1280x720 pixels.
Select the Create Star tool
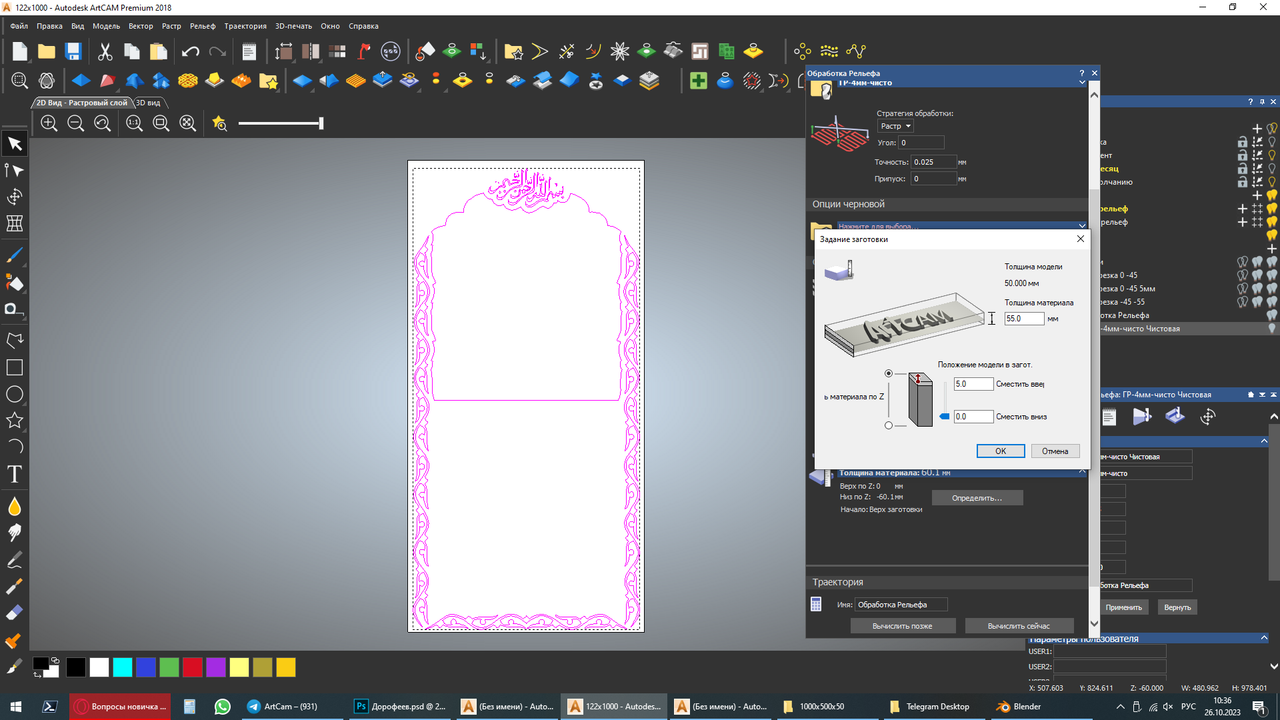tap(15, 420)
